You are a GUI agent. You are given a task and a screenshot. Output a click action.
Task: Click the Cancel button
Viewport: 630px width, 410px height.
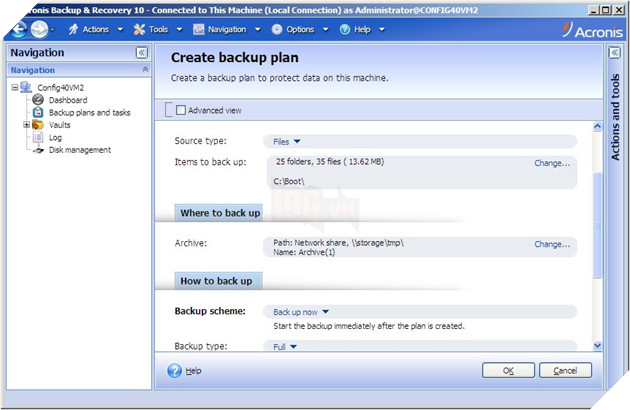tap(565, 370)
